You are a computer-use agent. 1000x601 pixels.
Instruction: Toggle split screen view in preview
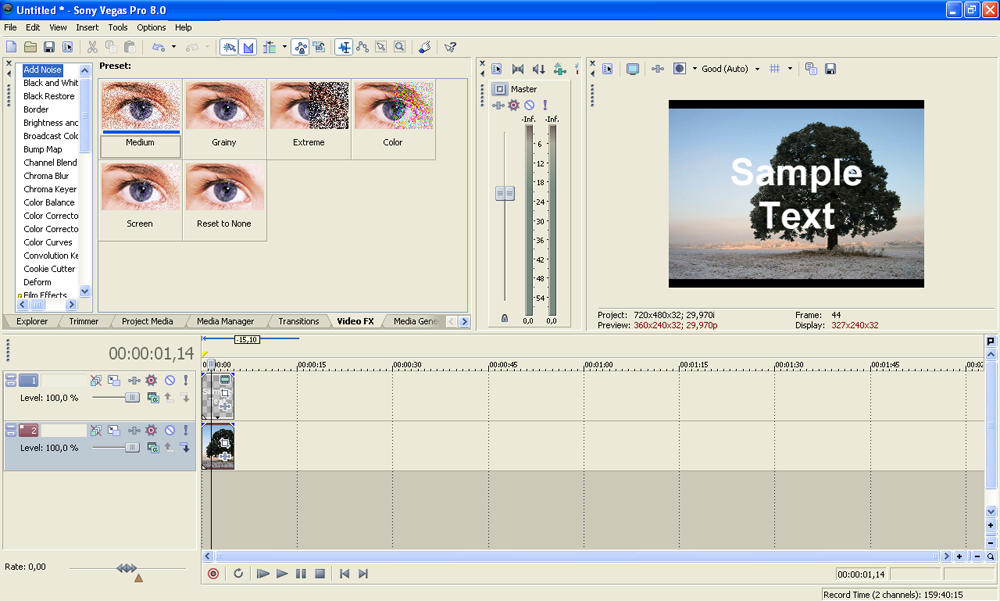pos(679,69)
